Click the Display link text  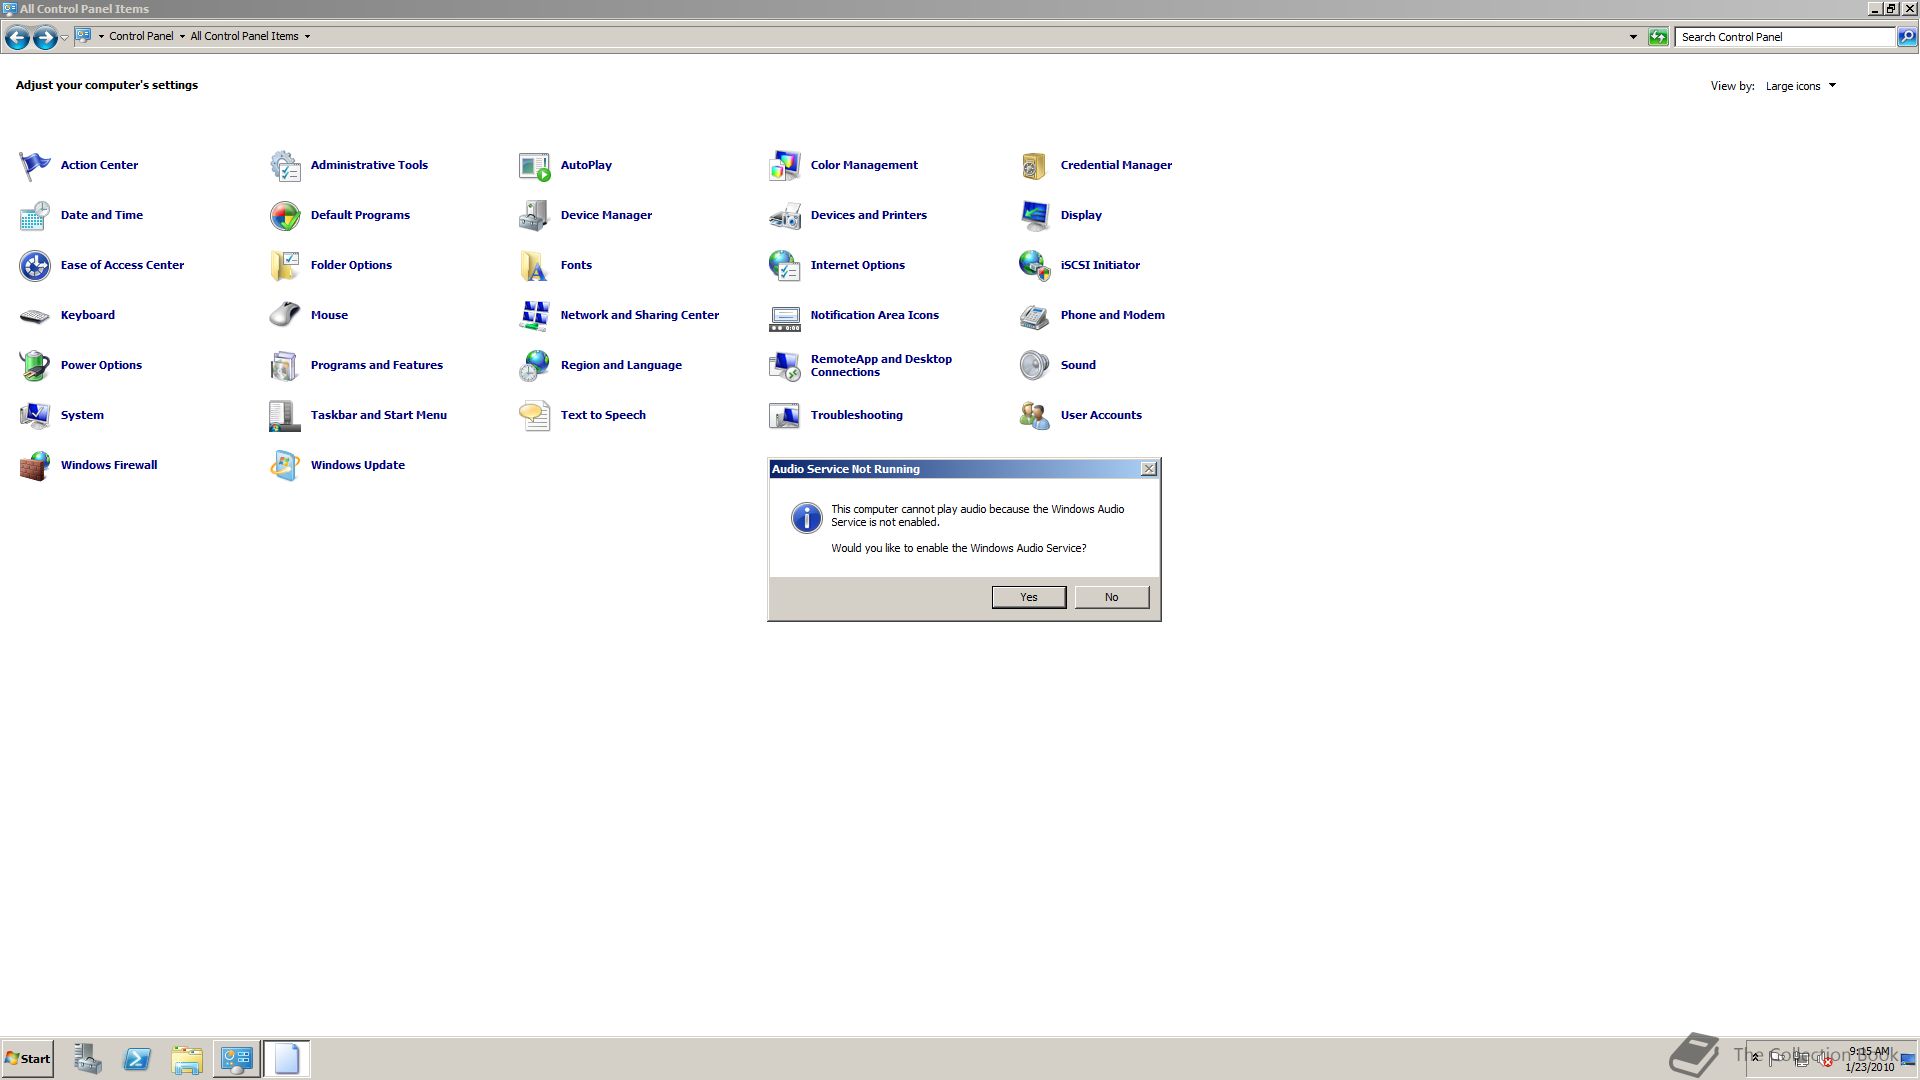coord(1081,215)
